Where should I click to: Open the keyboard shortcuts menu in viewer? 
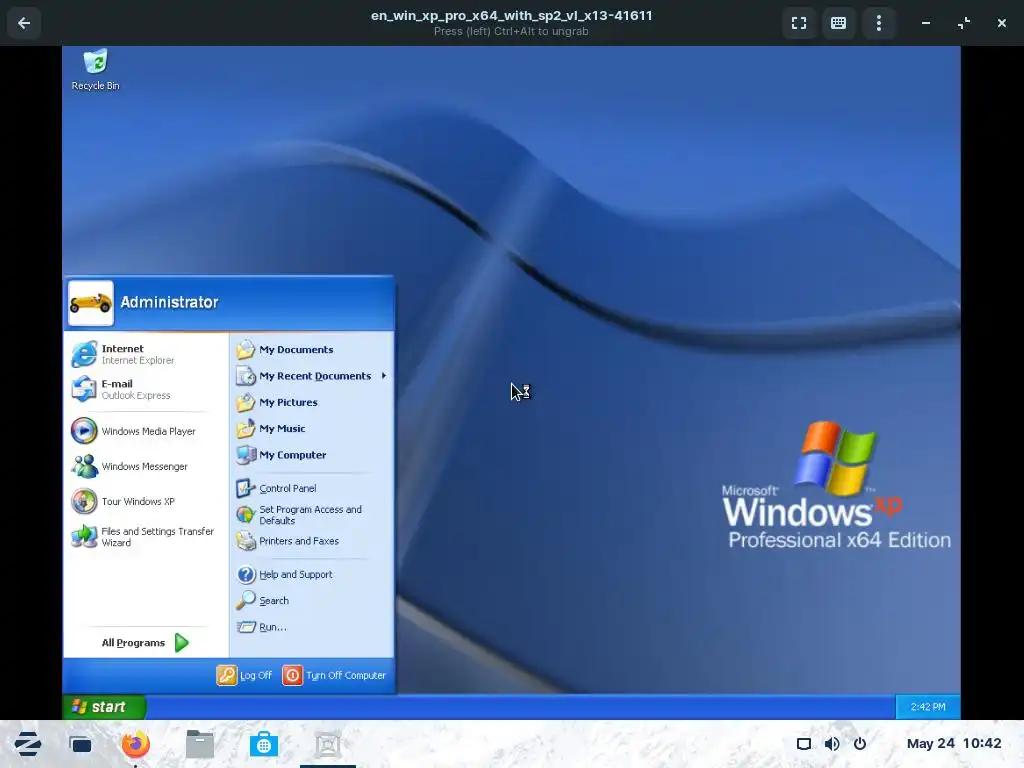[x=839, y=24]
